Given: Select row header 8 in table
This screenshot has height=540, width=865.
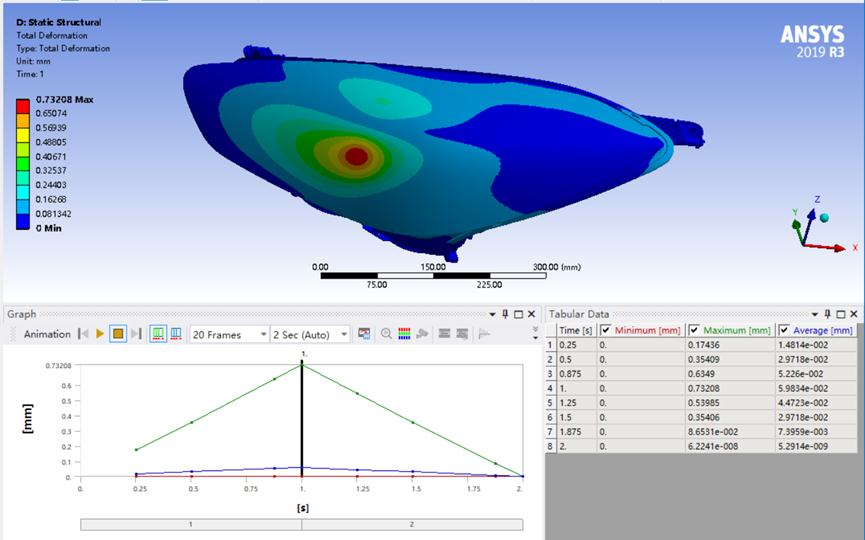Looking at the screenshot, I should click(x=550, y=446).
